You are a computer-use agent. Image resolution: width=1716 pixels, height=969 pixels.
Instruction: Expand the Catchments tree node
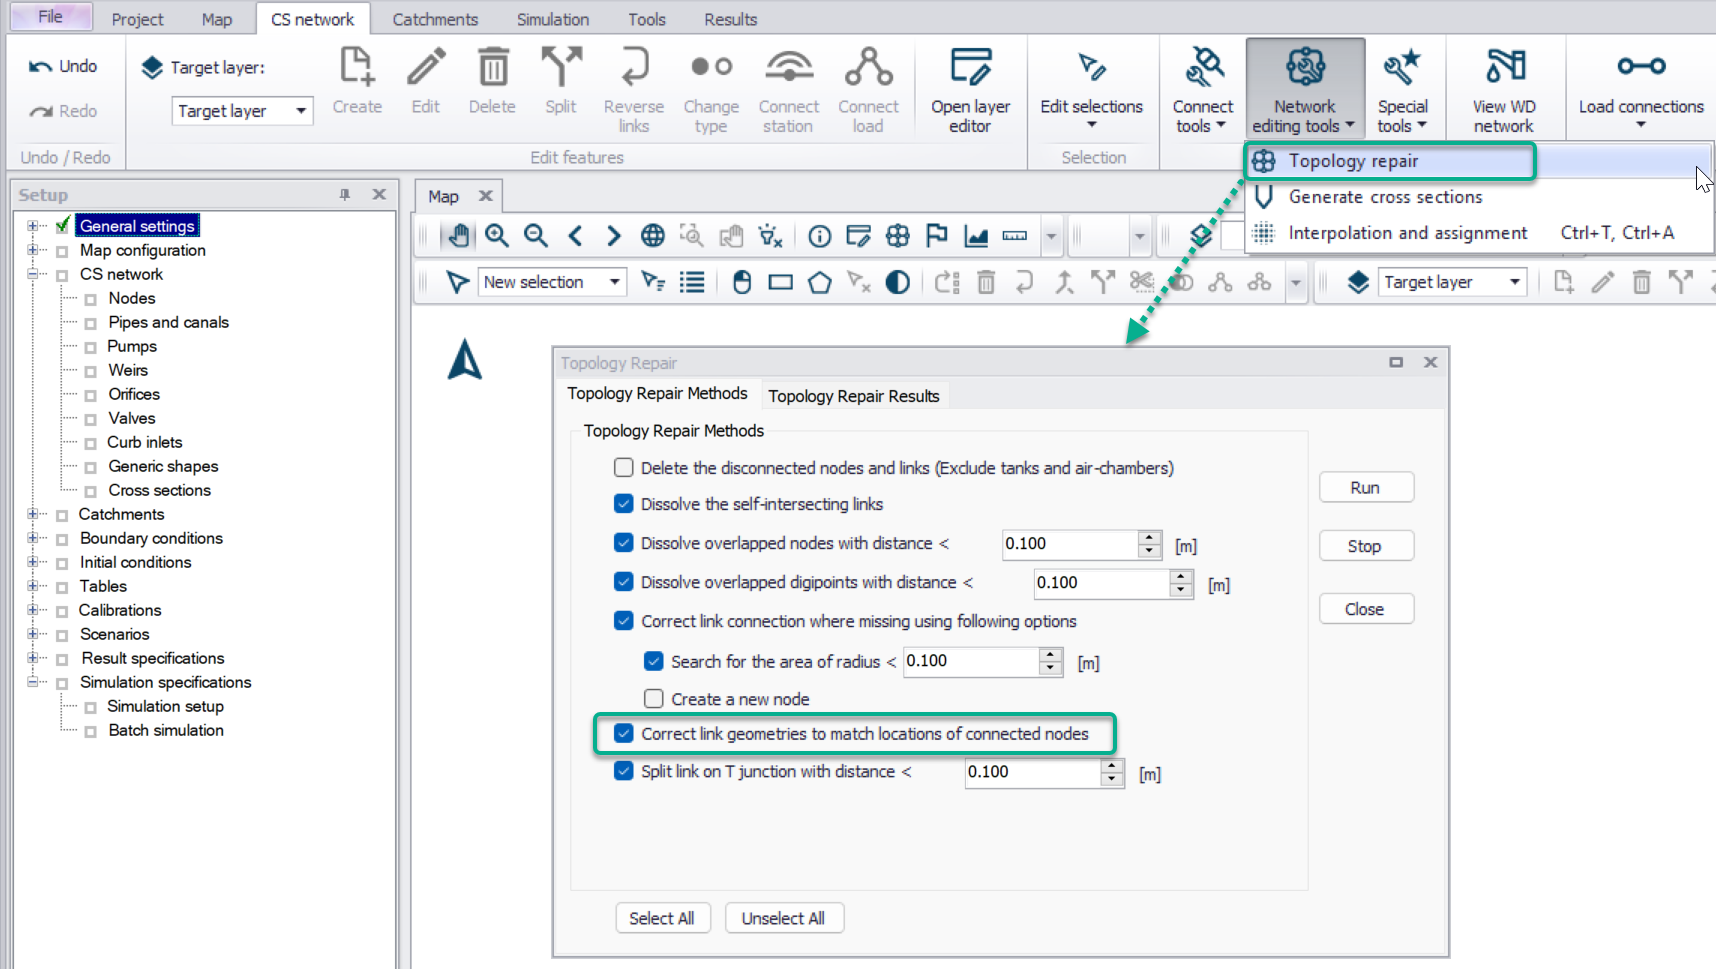[x=33, y=513]
